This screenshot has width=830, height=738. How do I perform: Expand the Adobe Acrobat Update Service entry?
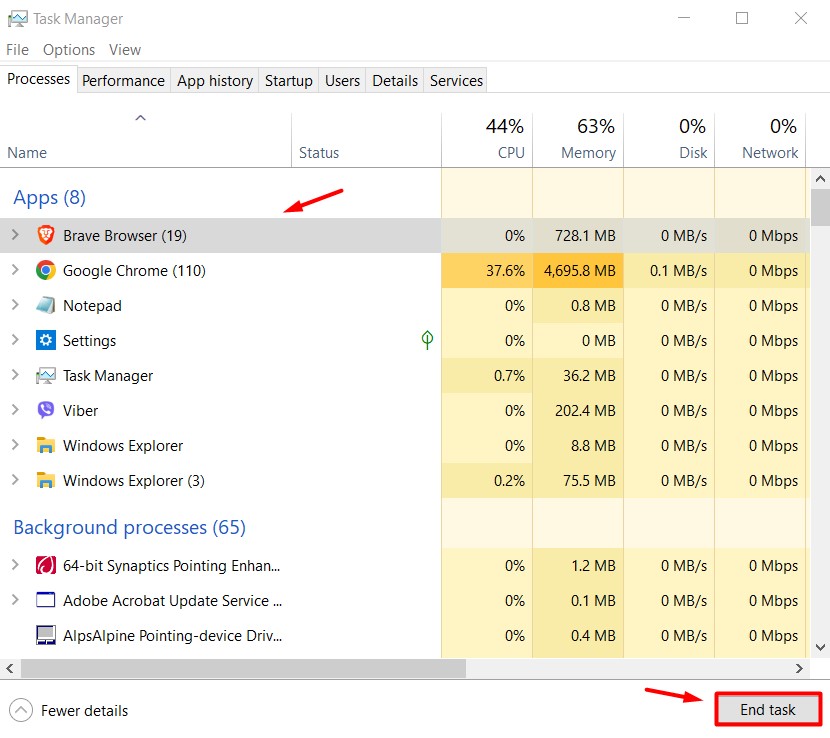[x=15, y=600]
